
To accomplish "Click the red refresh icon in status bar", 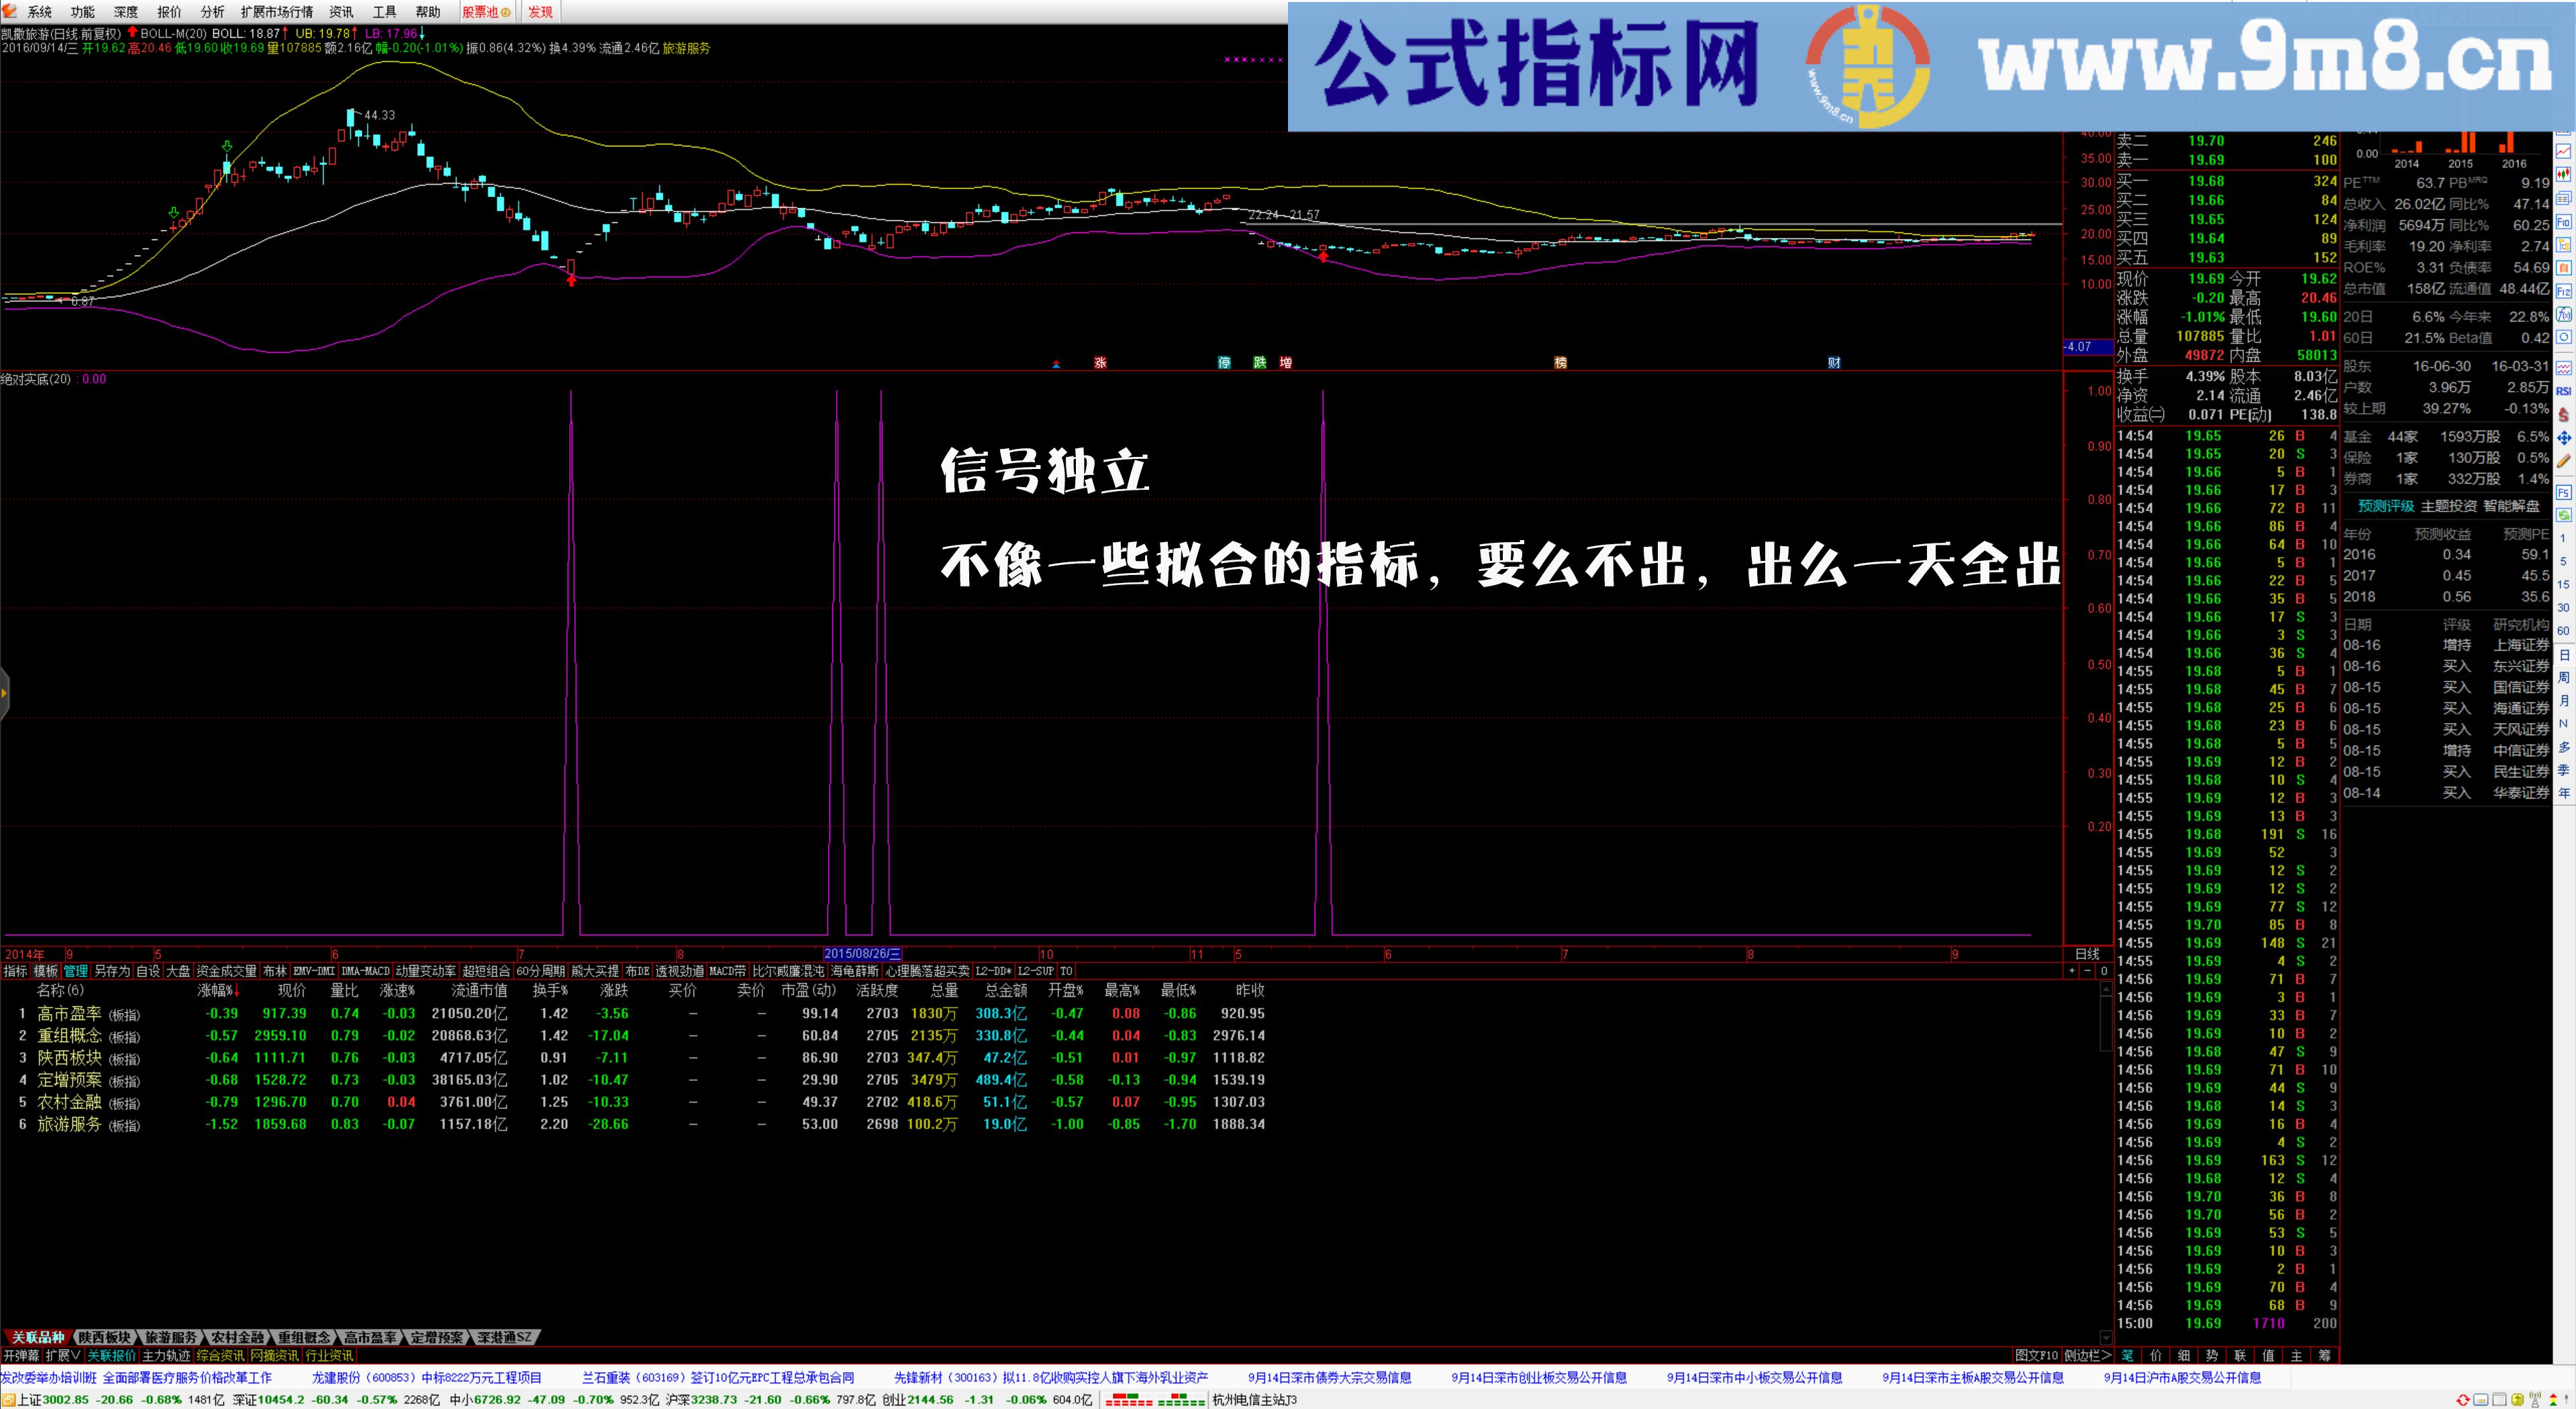I will [x=2464, y=1400].
